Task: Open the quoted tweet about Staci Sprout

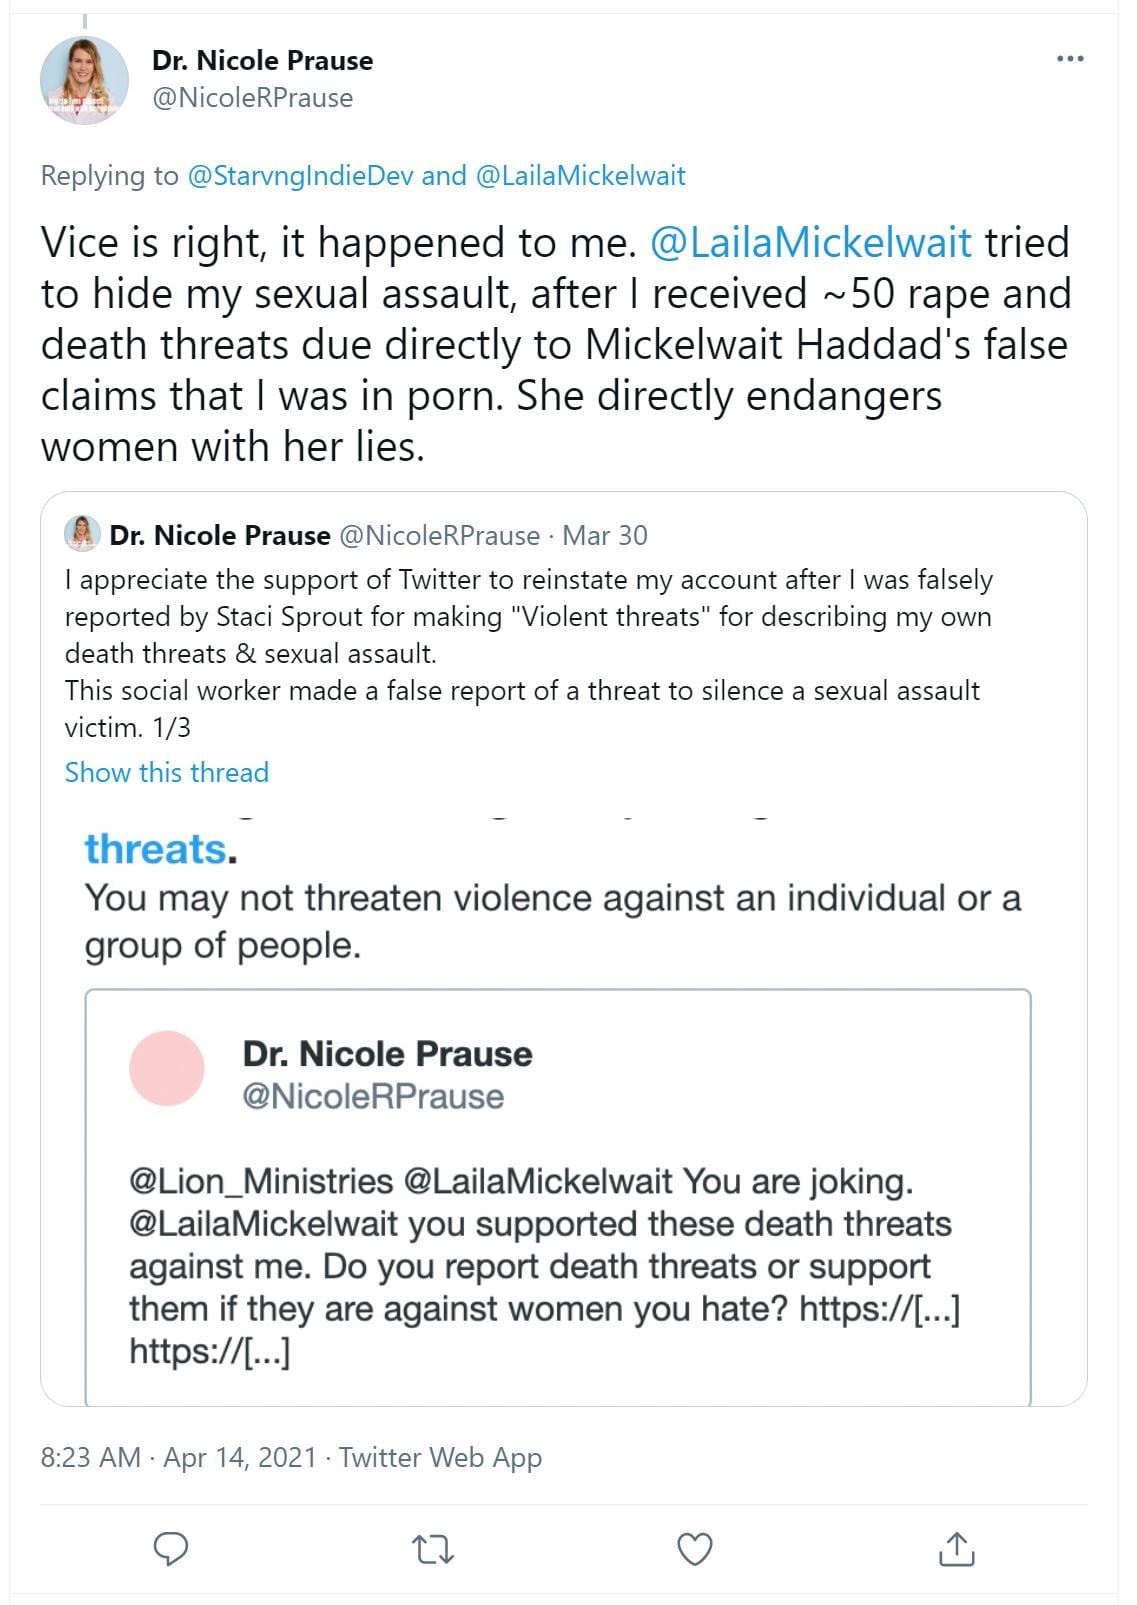Action: point(528,653)
